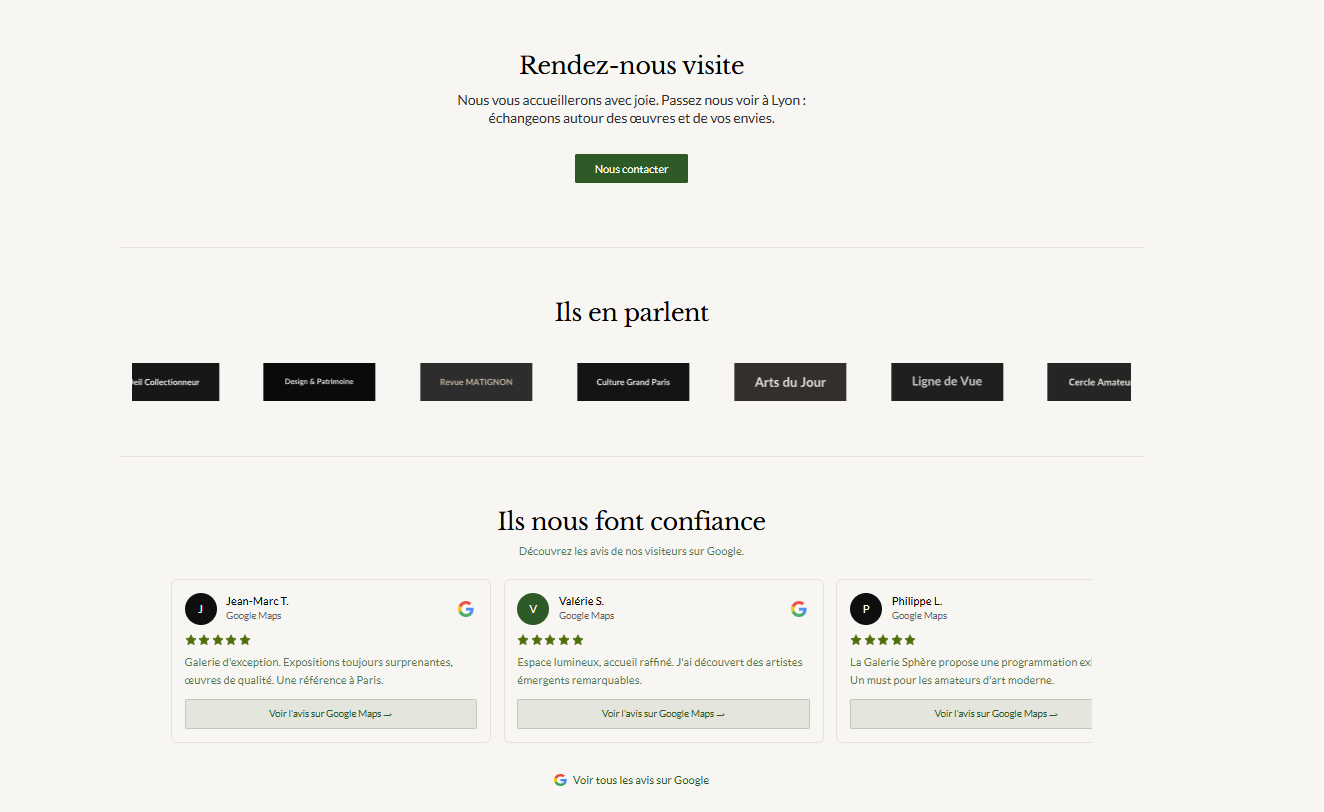Click the star rating in Jean-Marc's review

218,640
